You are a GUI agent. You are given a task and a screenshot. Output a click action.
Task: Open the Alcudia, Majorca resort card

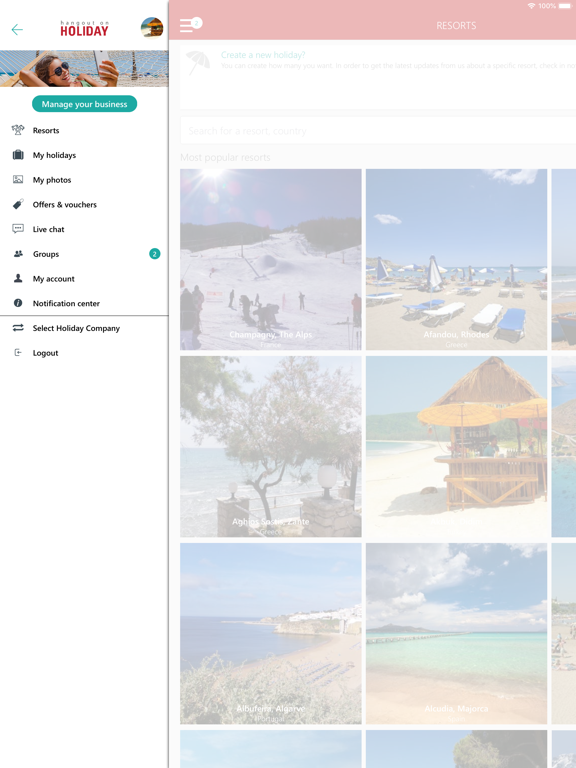456,634
